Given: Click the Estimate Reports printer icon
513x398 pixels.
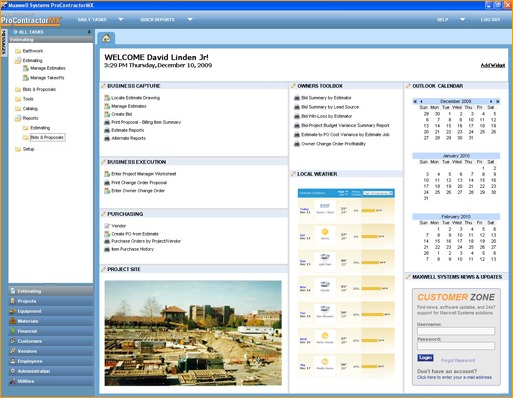Looking at the screenshot, I should 107,130.
